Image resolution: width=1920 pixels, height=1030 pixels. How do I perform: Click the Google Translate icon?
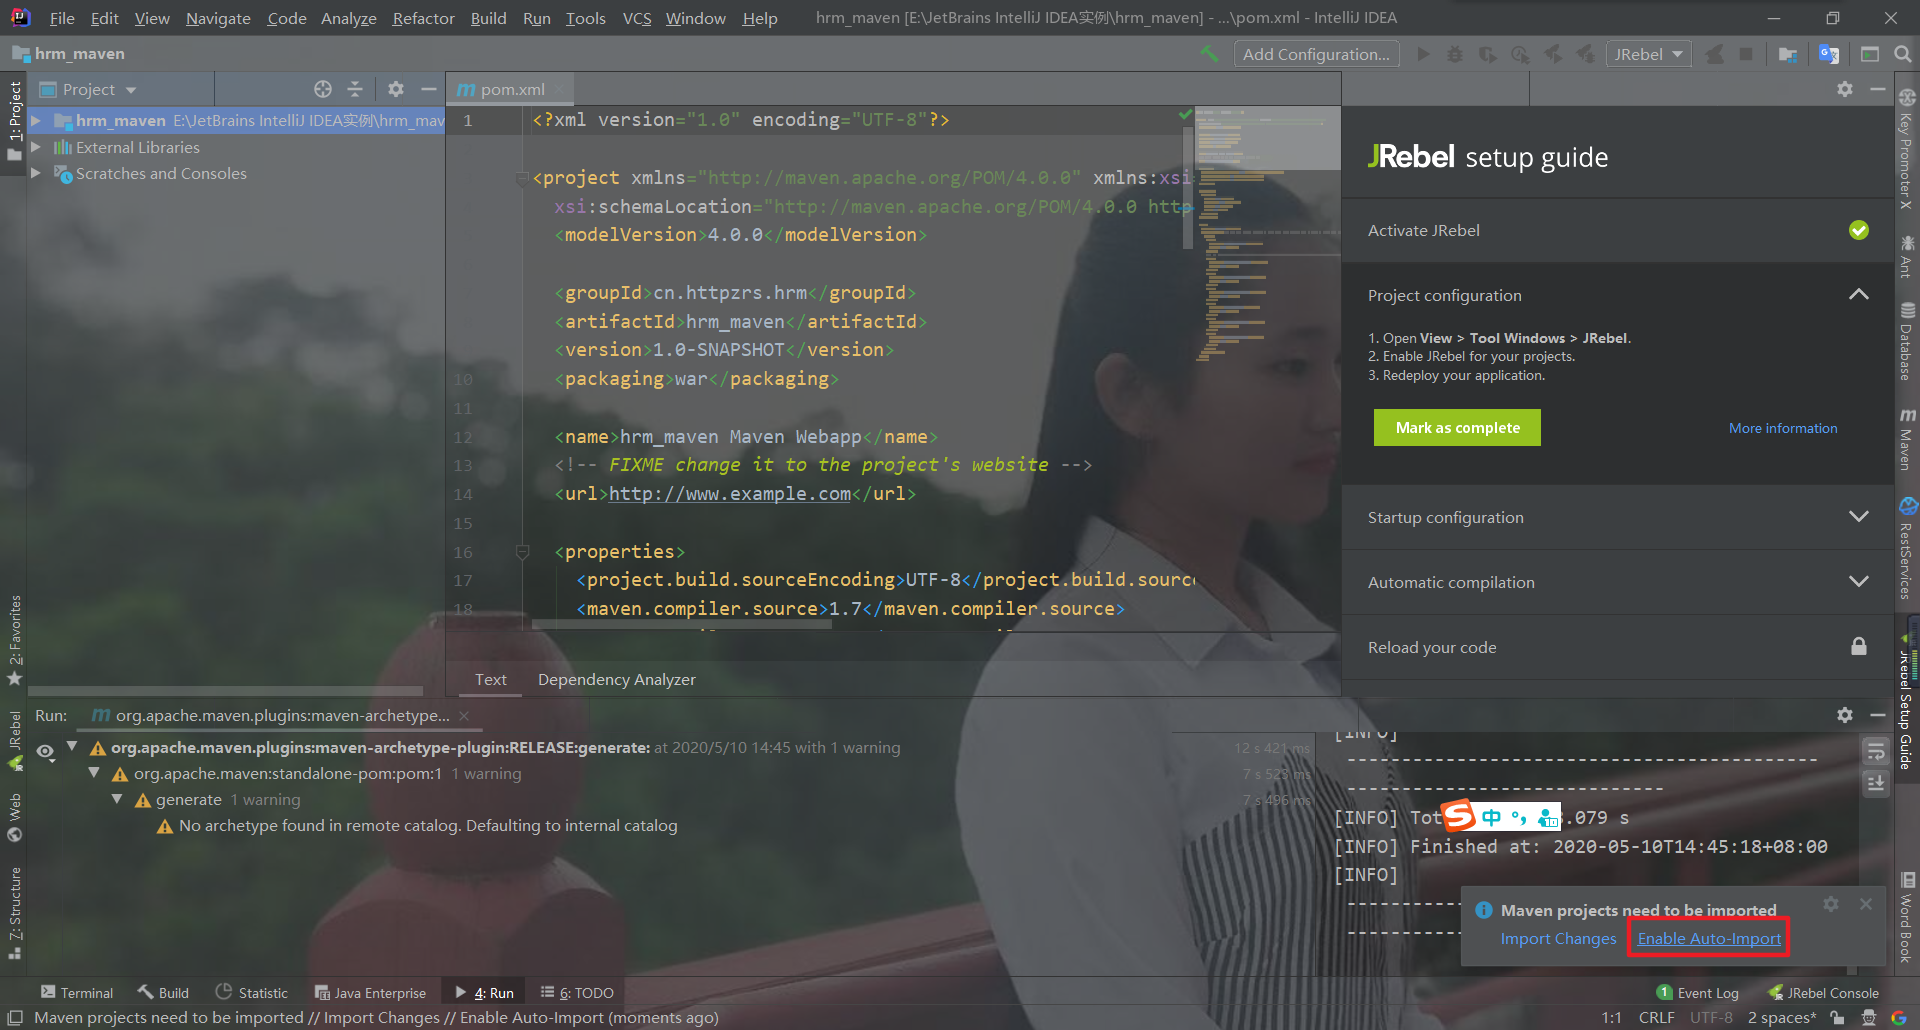(1829, 54)
